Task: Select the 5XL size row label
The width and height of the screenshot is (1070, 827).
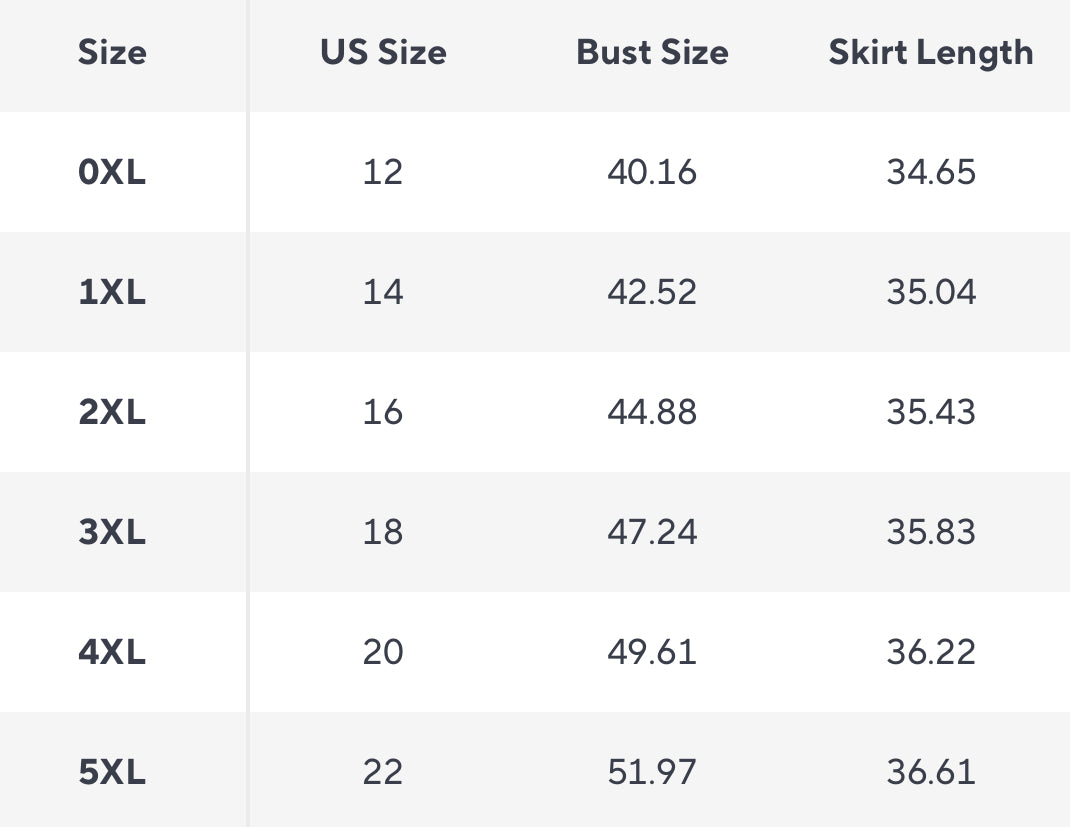Action: click(112, 772)
